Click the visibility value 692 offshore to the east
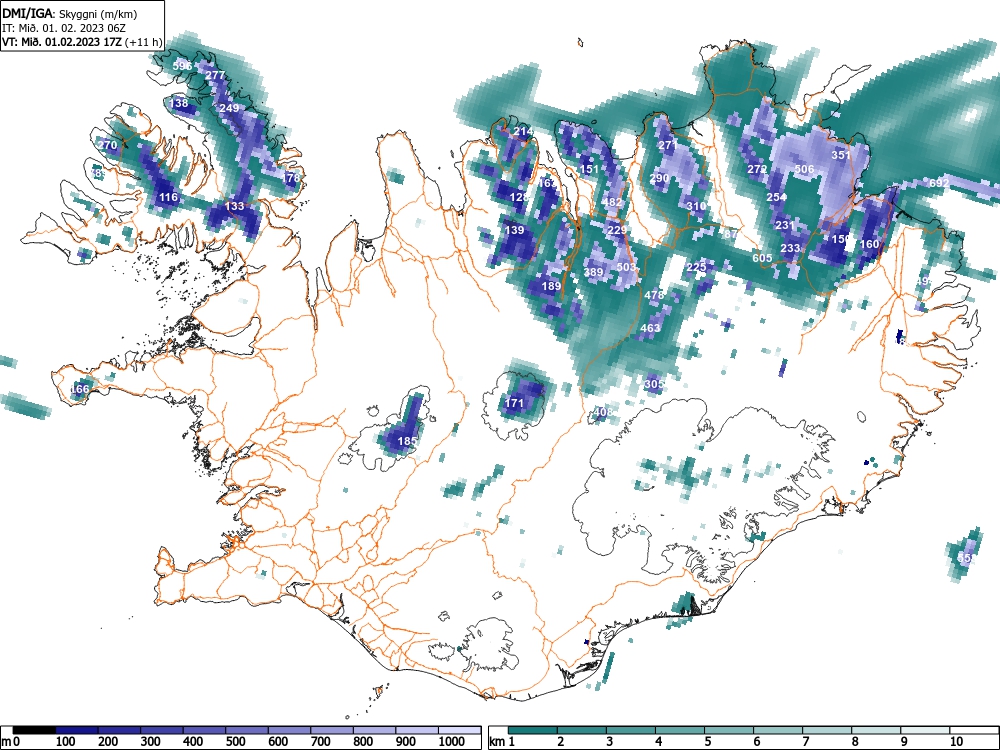The image size is (1000, 750). tap(939, 183)
